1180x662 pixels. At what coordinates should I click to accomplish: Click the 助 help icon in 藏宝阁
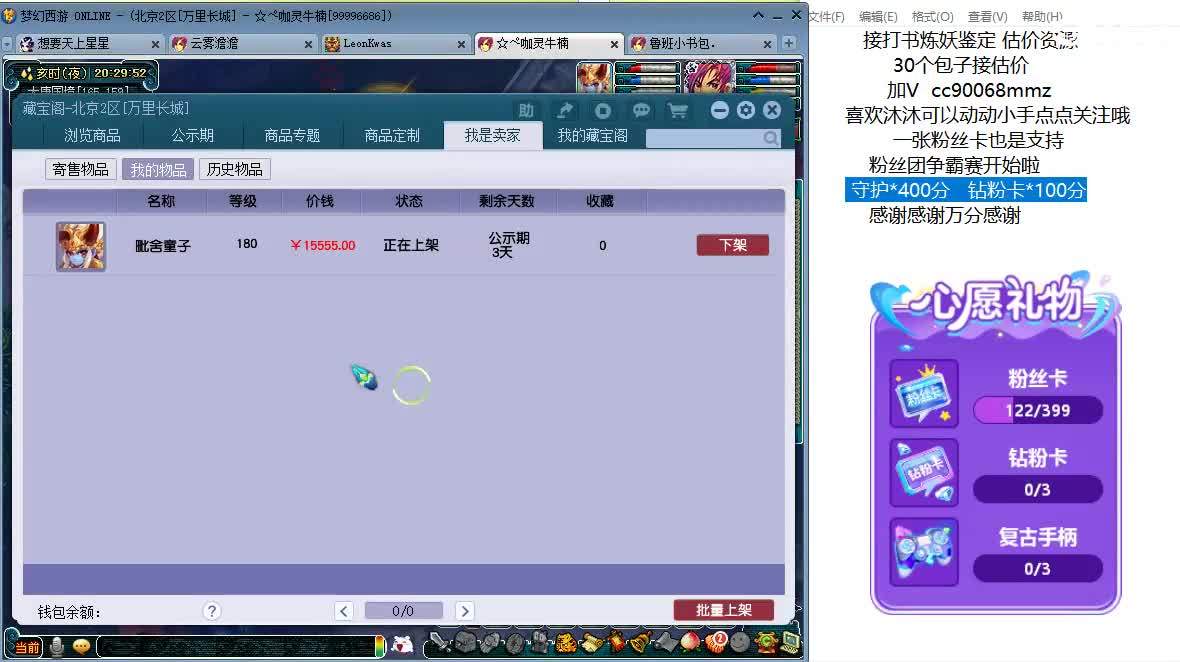526,111
